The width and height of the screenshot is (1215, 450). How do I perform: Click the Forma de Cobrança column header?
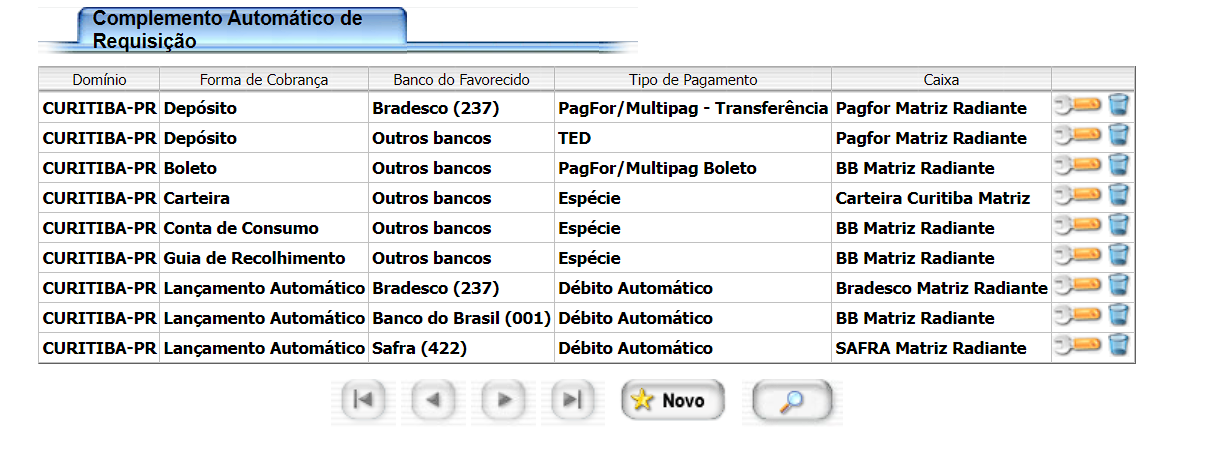click(x=264, y=80)
